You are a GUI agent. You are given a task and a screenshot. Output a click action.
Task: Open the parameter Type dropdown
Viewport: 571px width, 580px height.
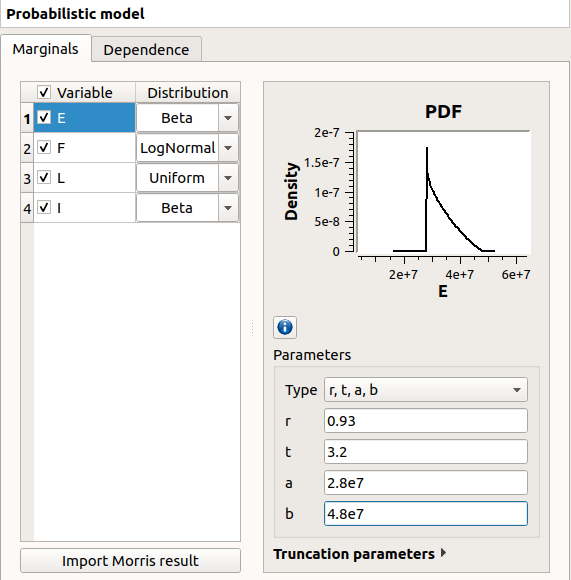(x=426, y=390)
